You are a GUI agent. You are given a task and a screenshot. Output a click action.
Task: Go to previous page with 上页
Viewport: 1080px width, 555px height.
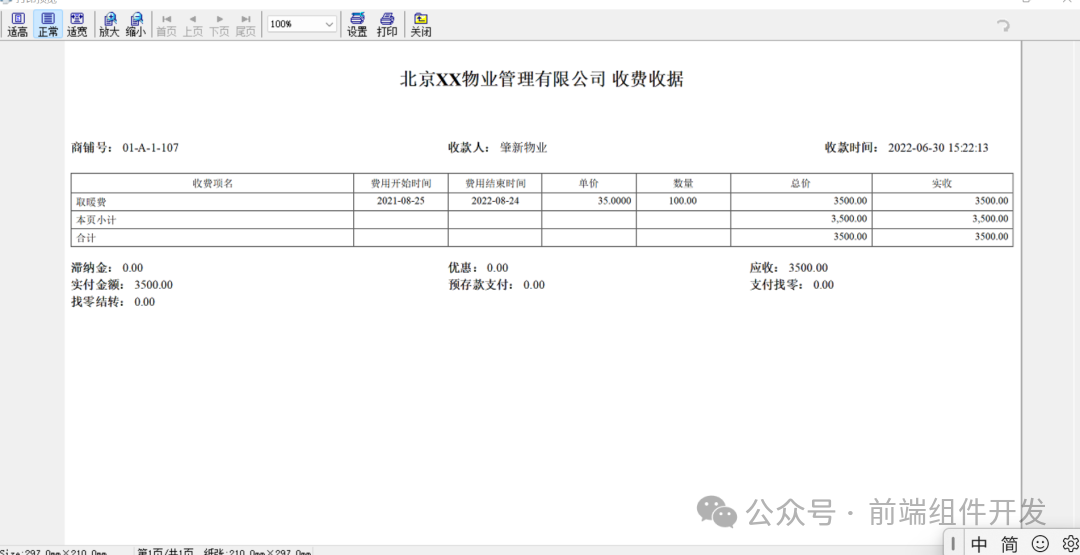pos(192,25)
